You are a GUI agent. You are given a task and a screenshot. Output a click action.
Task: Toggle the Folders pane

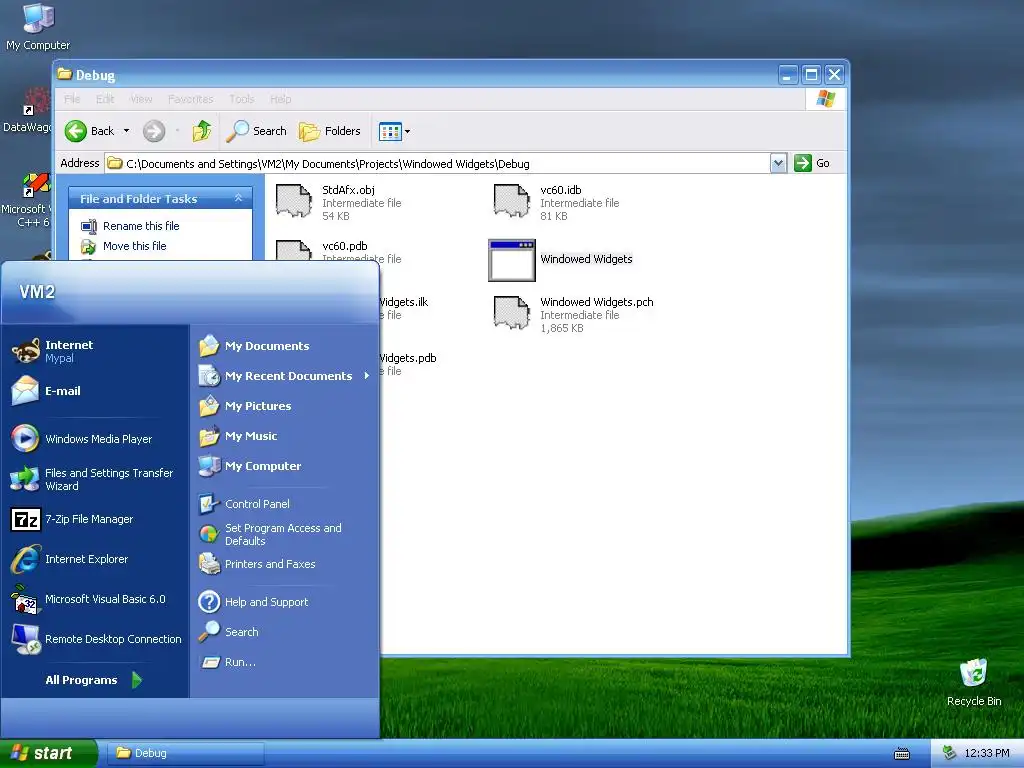329,131
